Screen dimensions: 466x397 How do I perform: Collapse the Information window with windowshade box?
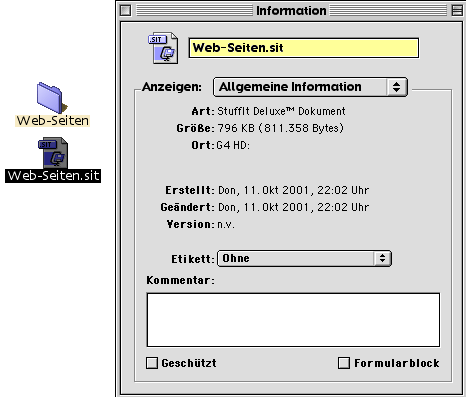coord(457,10)
